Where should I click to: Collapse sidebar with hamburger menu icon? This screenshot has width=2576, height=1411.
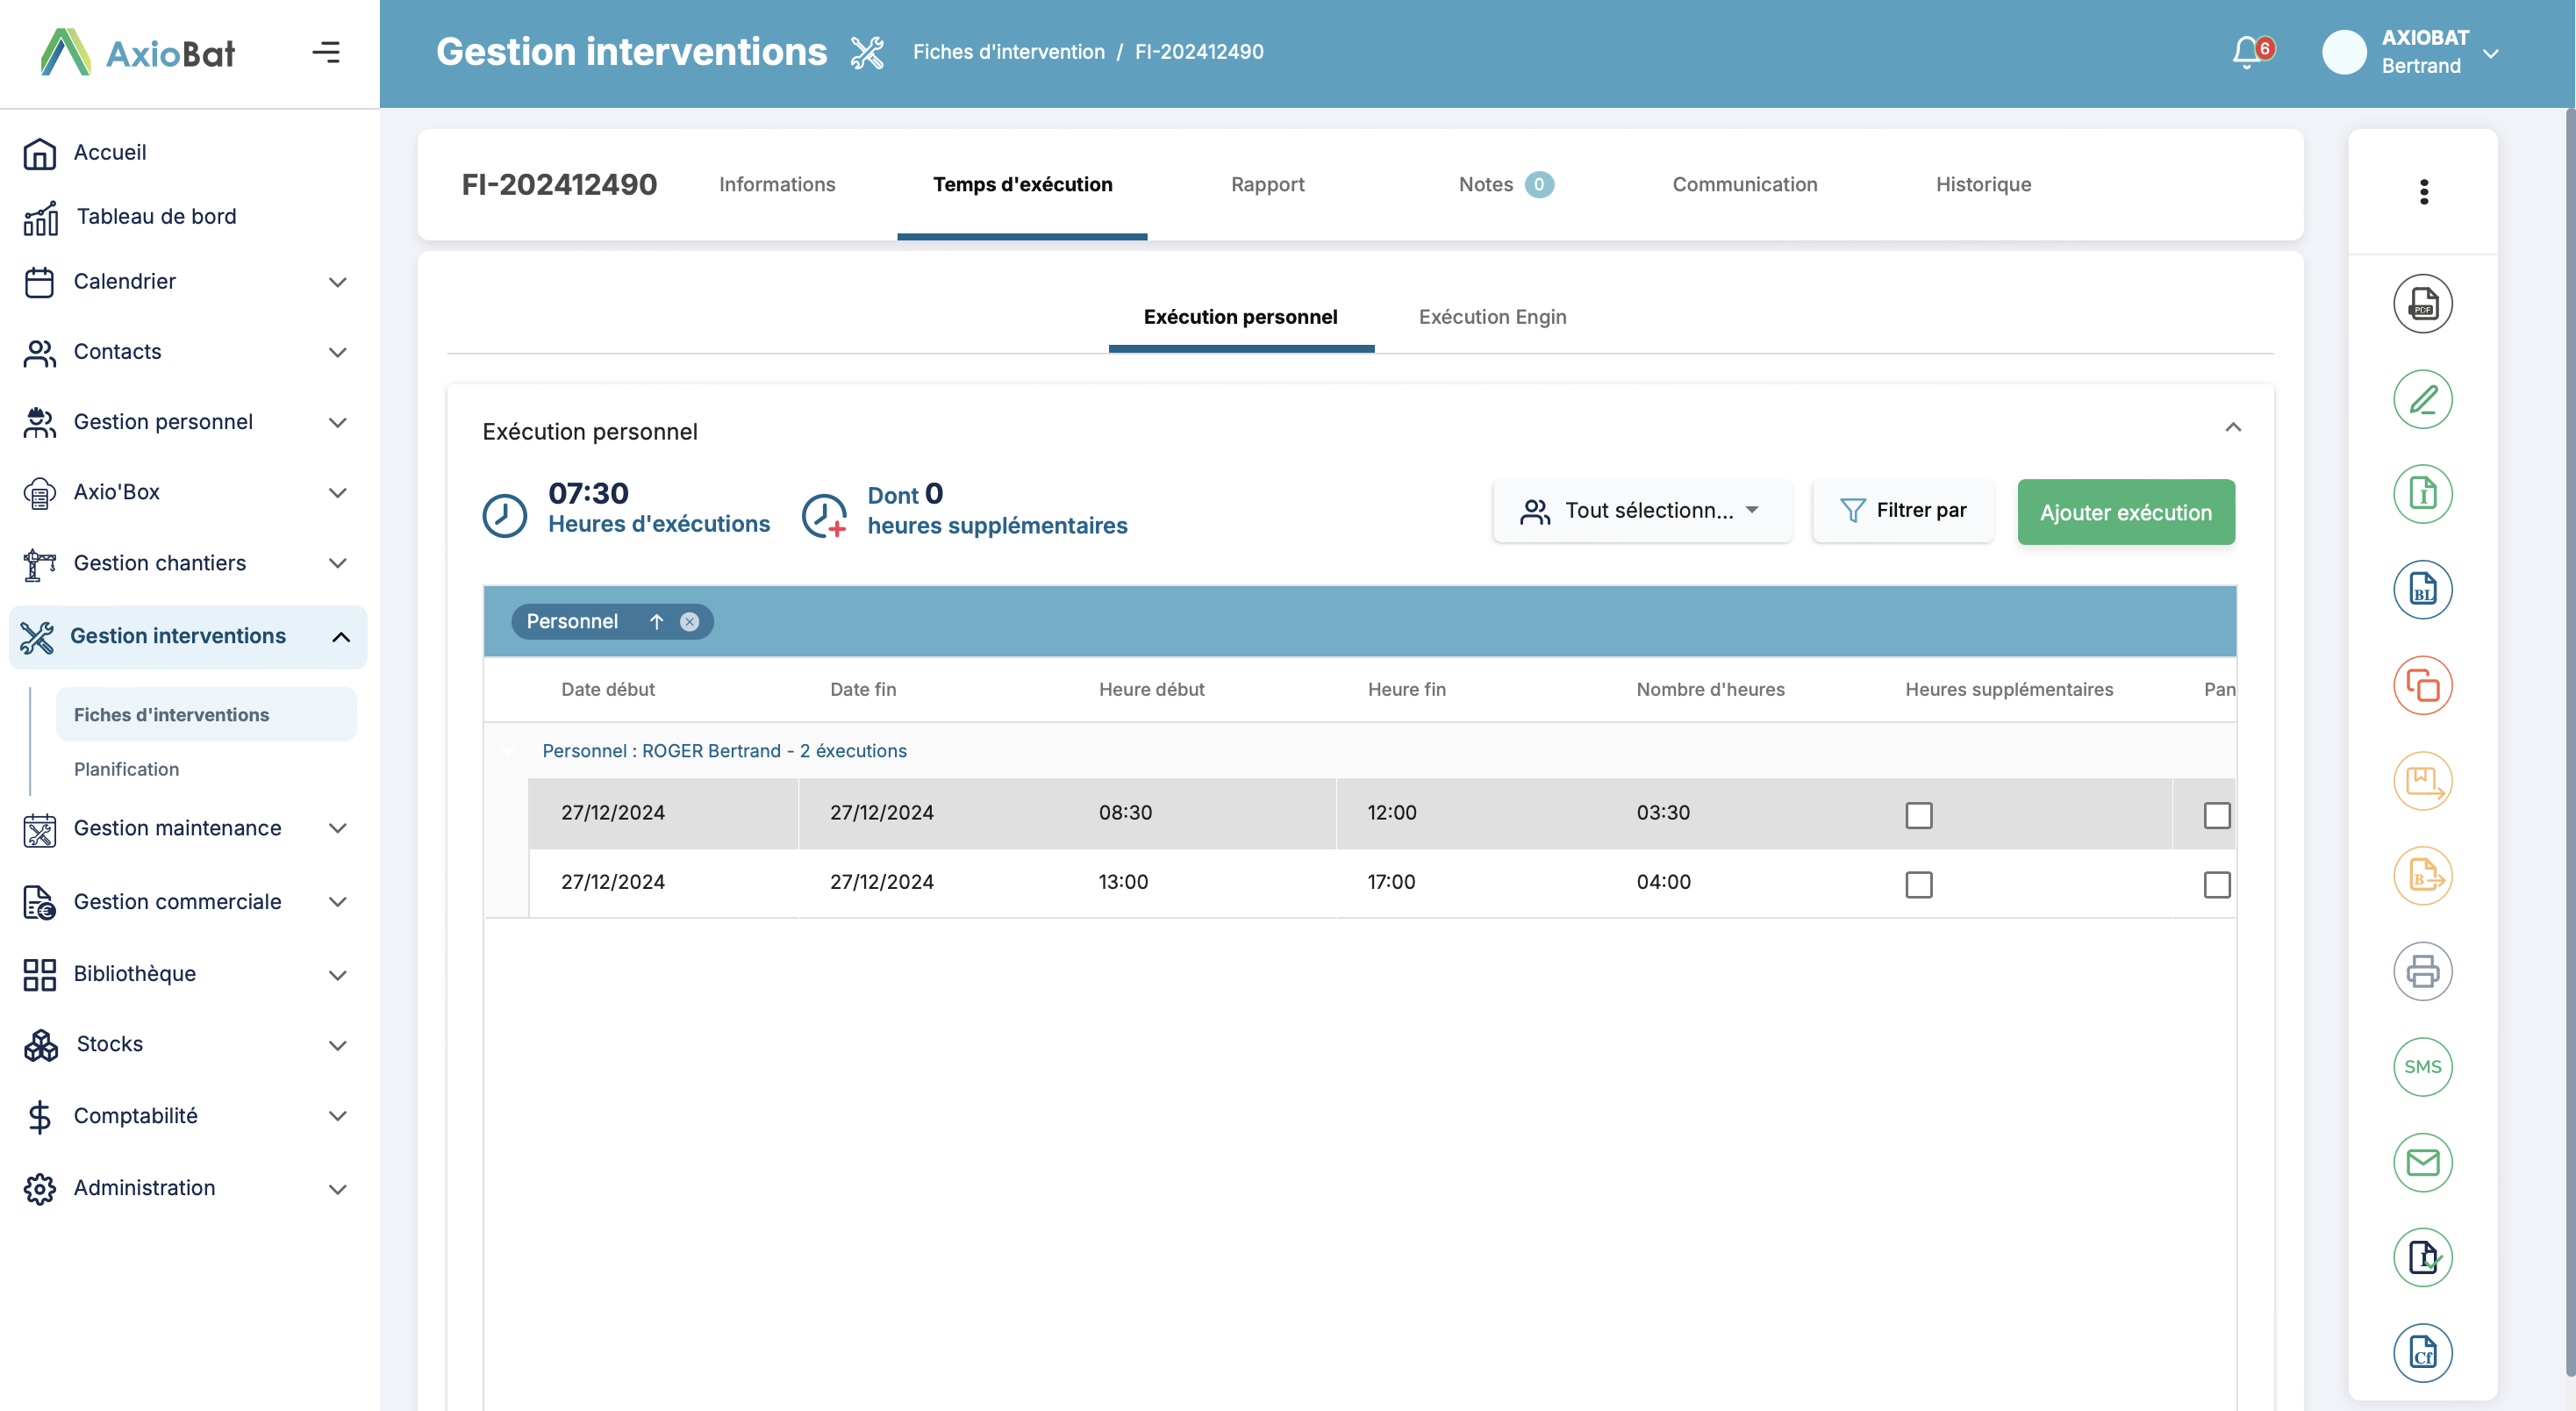point(326,52)
